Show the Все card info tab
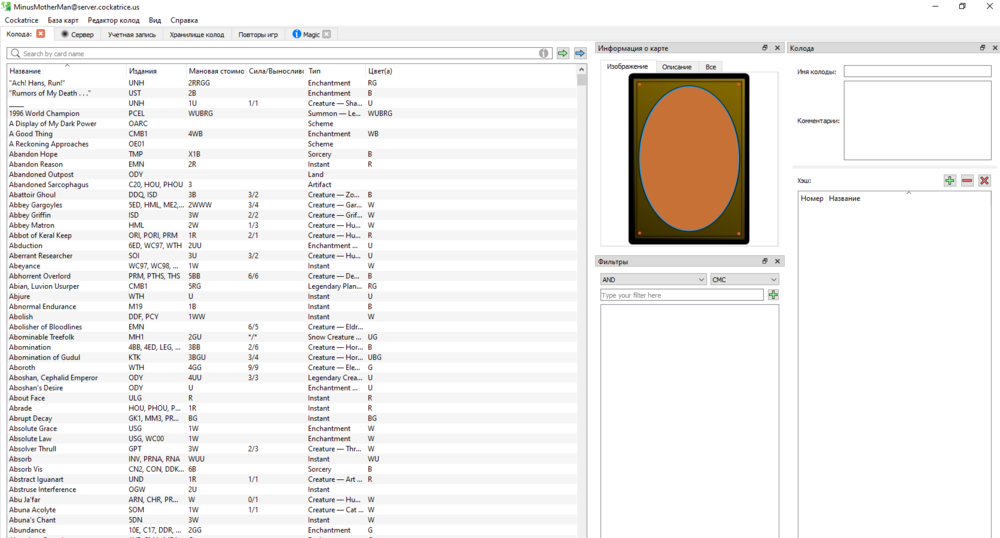Image resolution: width=1000 pixels, height=538 pixels. (x=710, y=67)
